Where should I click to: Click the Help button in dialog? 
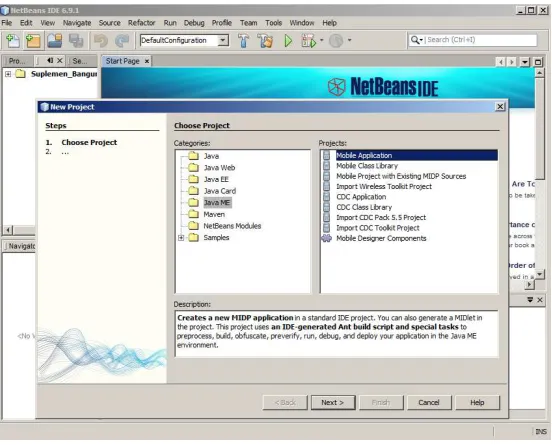(x=477, y=402)
